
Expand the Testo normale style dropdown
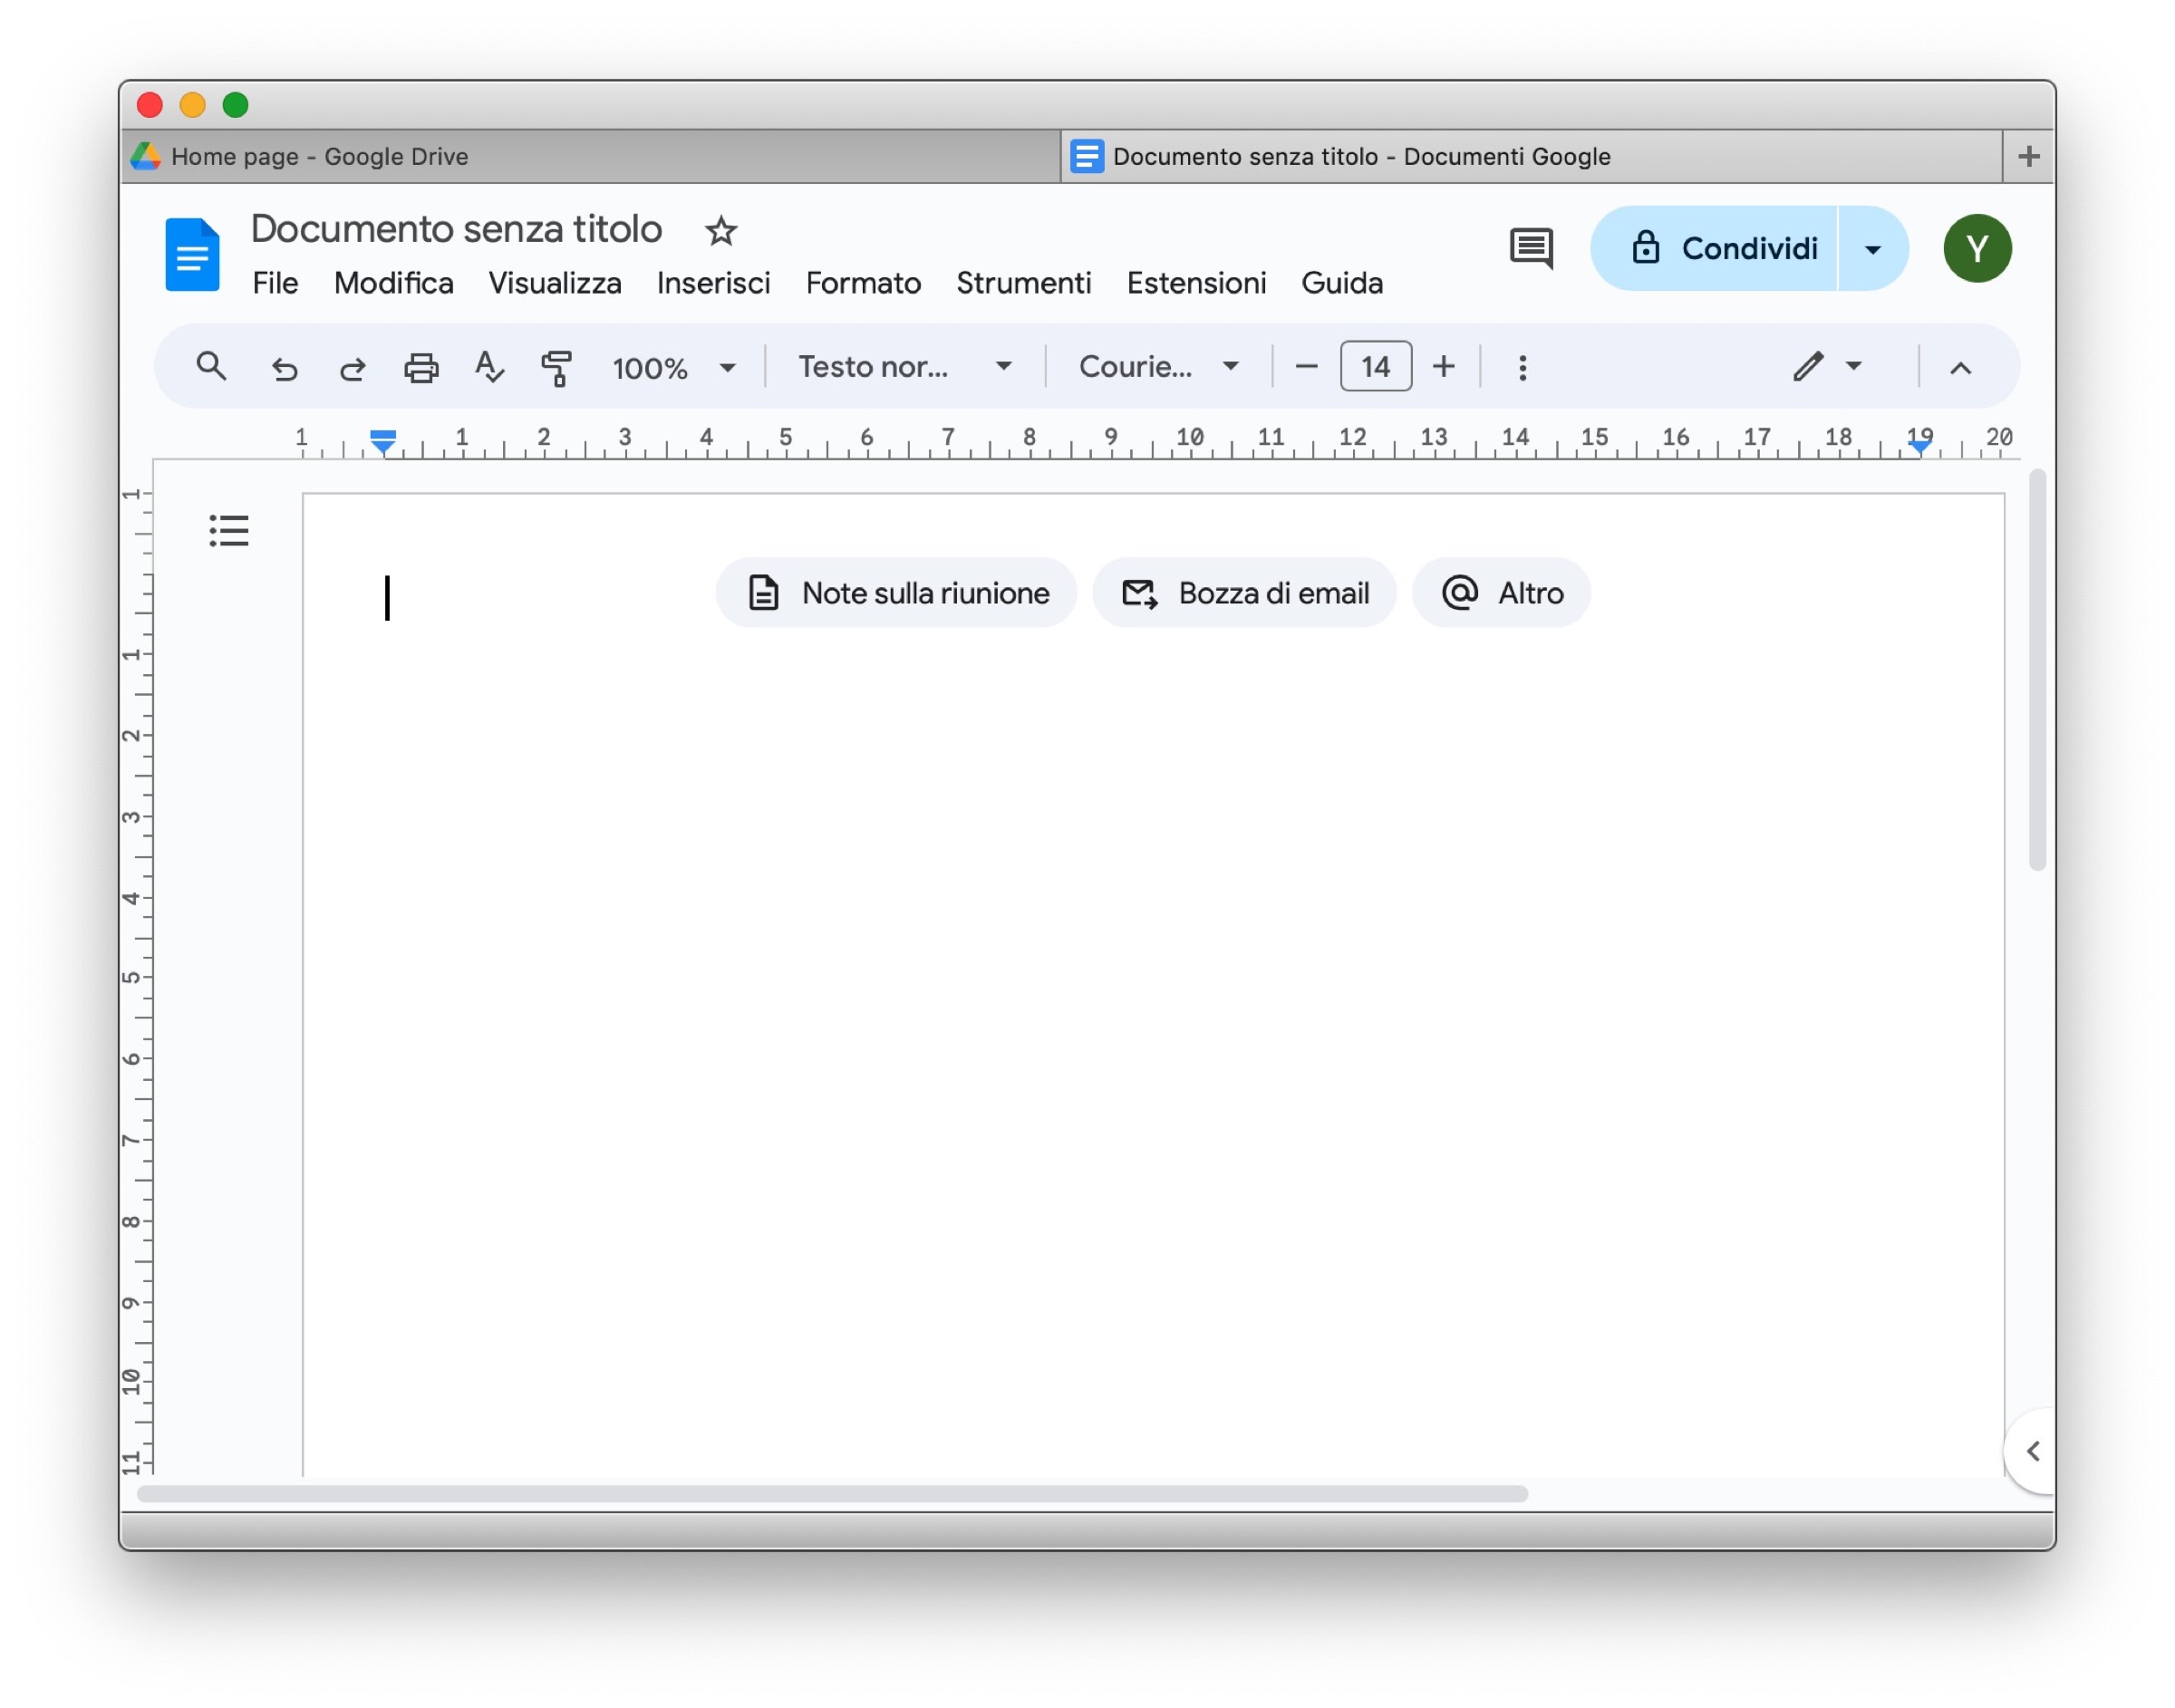point(904,367)
